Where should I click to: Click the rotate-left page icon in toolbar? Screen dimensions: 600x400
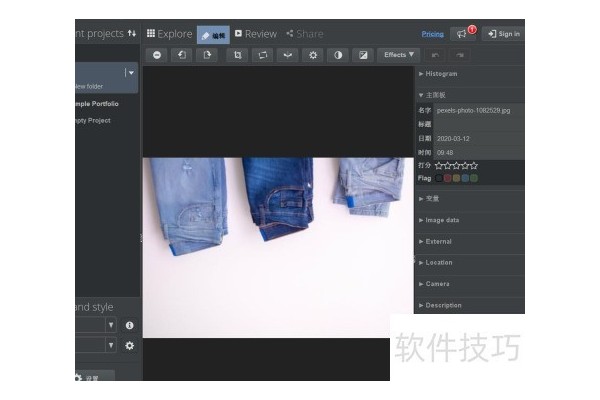coord(182,55)
